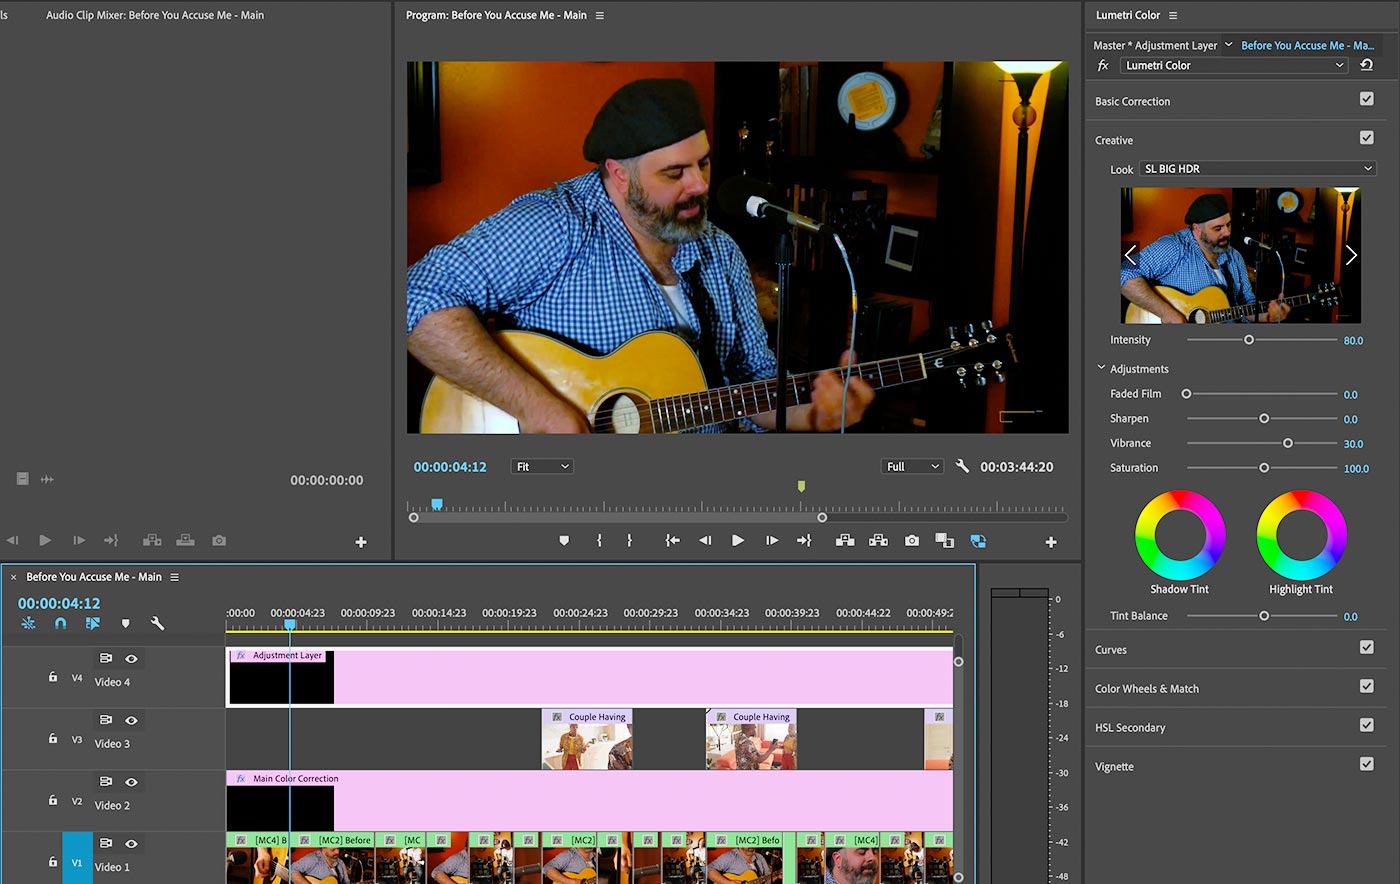Open the Look dropdown showing SL BIG HDR
This screenshot has width=1400, height=884.
(1257, 168)
